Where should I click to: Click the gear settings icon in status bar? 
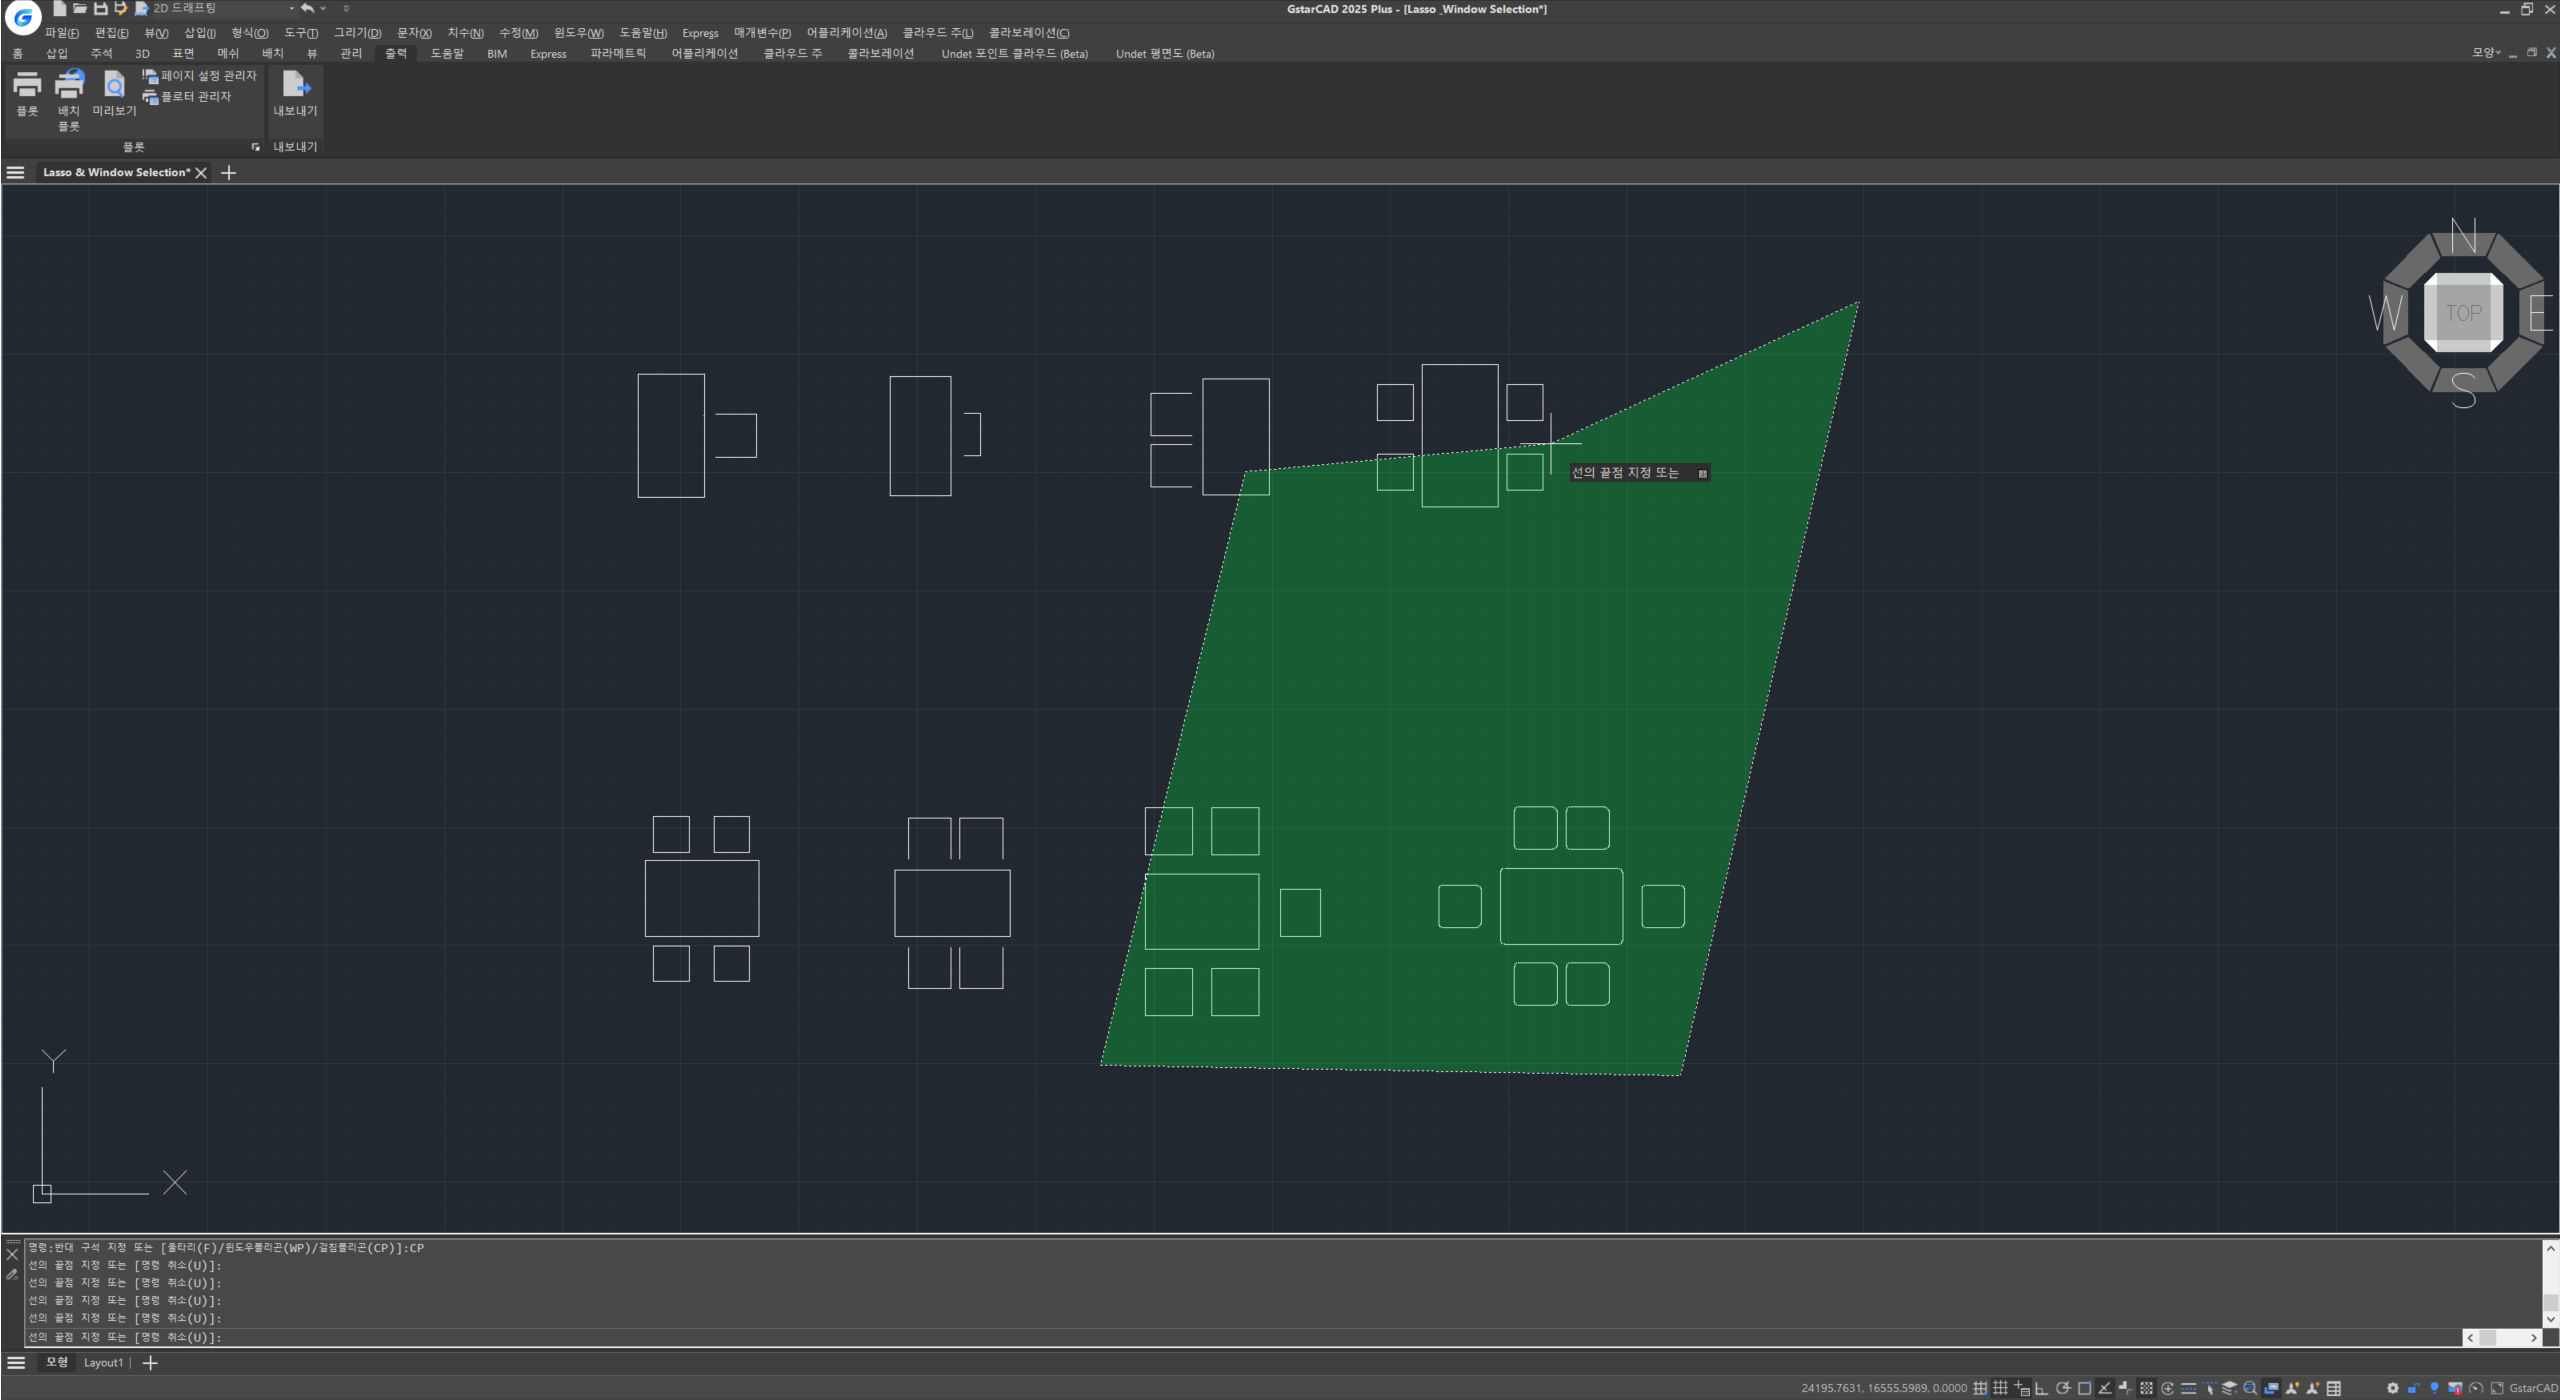tap(2392, 1388)
